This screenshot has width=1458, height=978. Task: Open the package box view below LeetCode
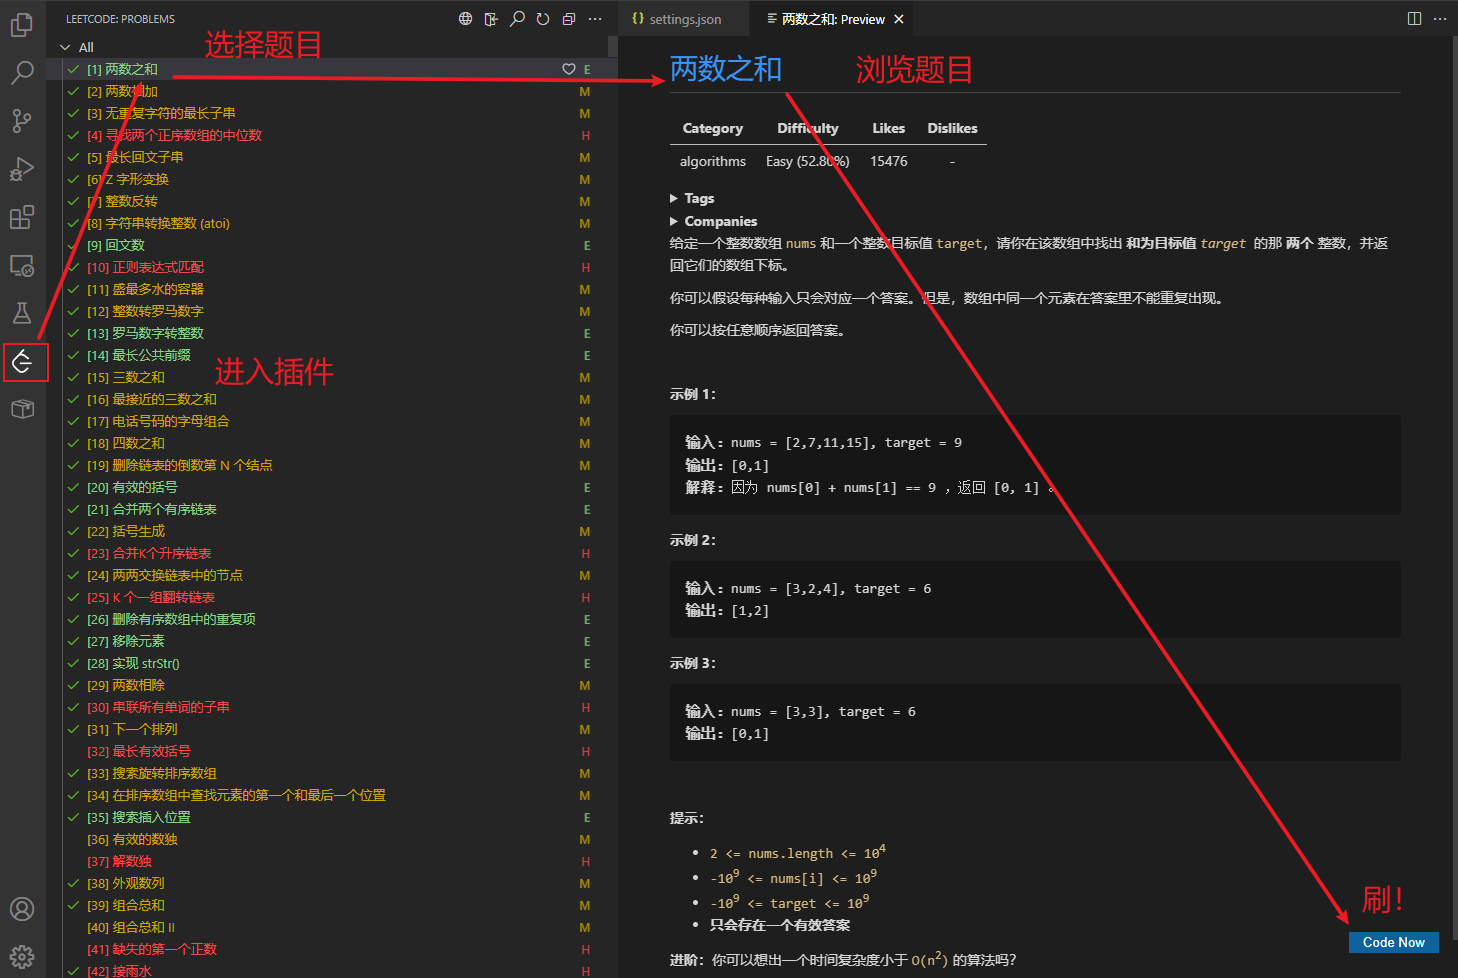[x=22, y=409]
